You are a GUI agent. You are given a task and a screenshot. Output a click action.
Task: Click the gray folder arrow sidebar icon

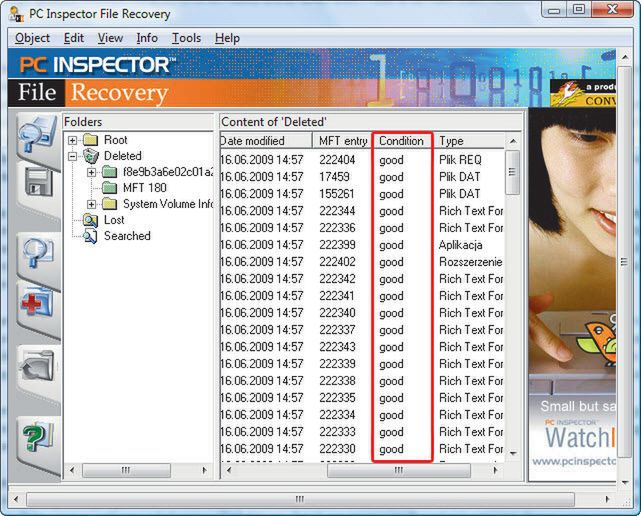[x=37, y=365]
